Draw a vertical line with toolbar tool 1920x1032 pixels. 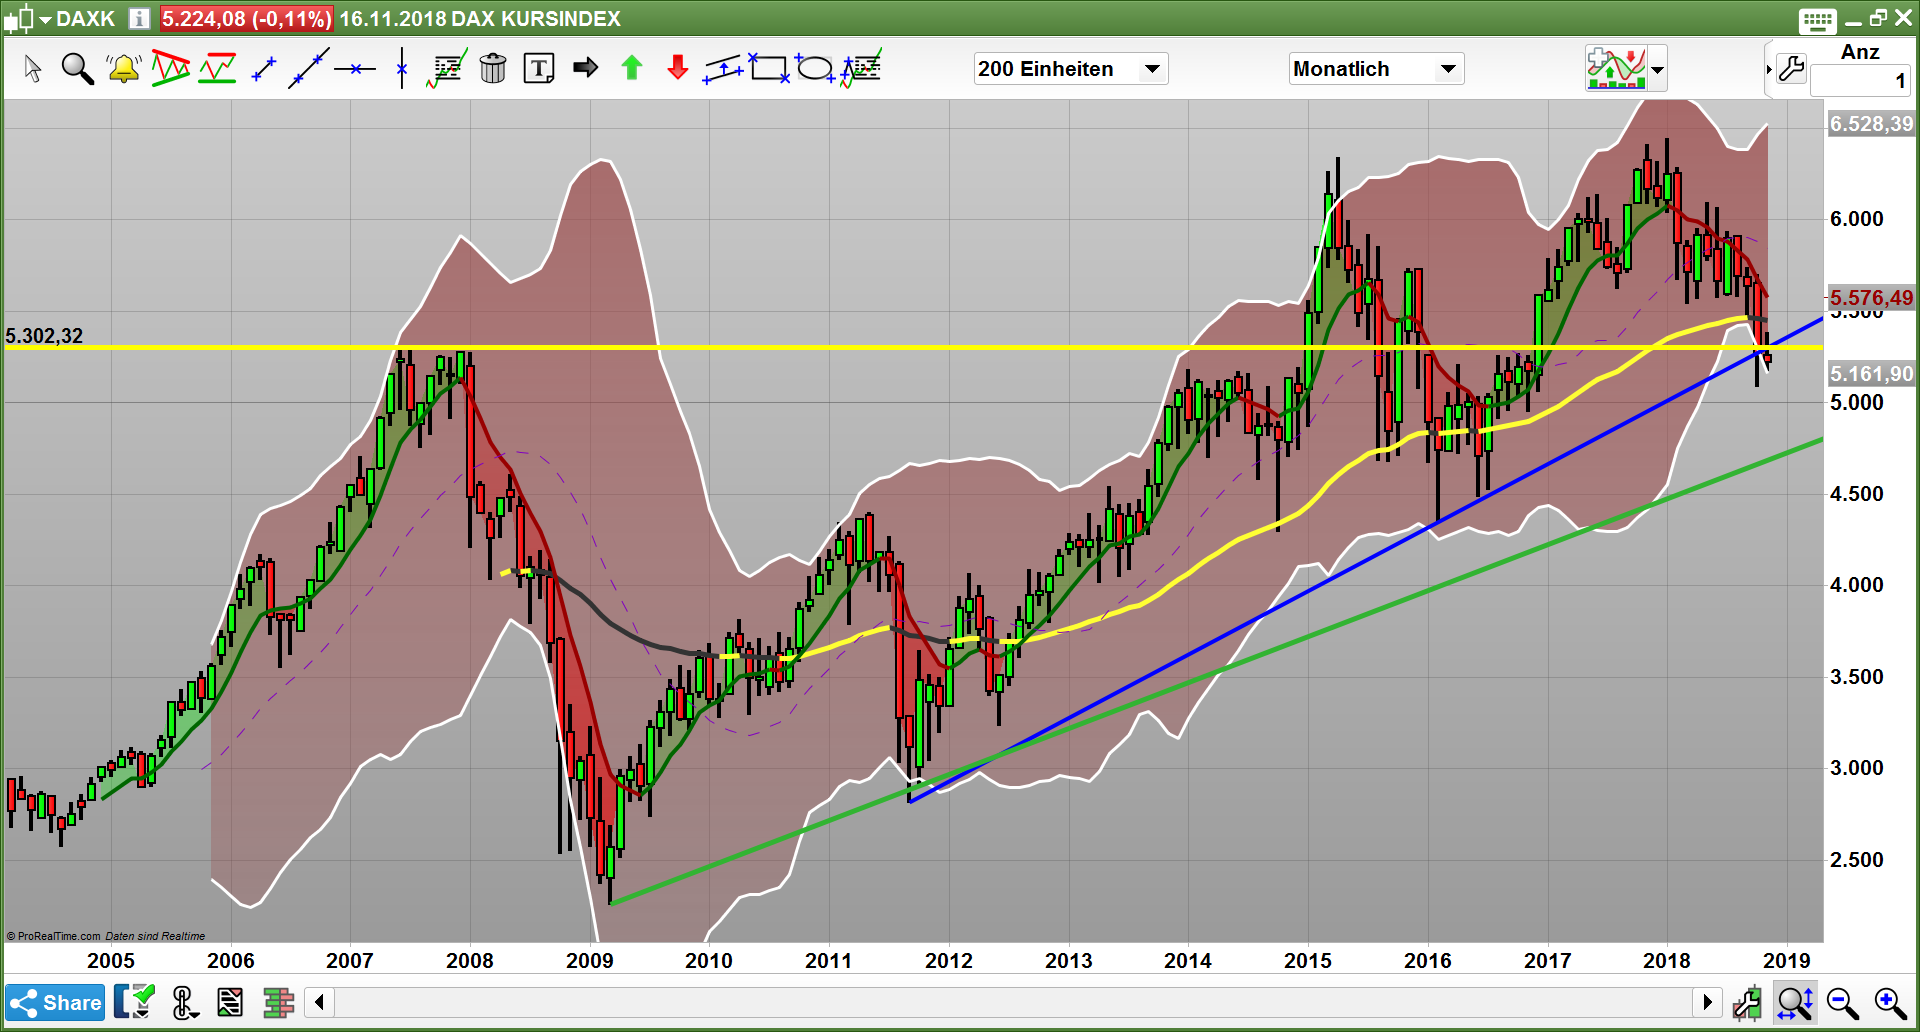(x=401, y=68)
